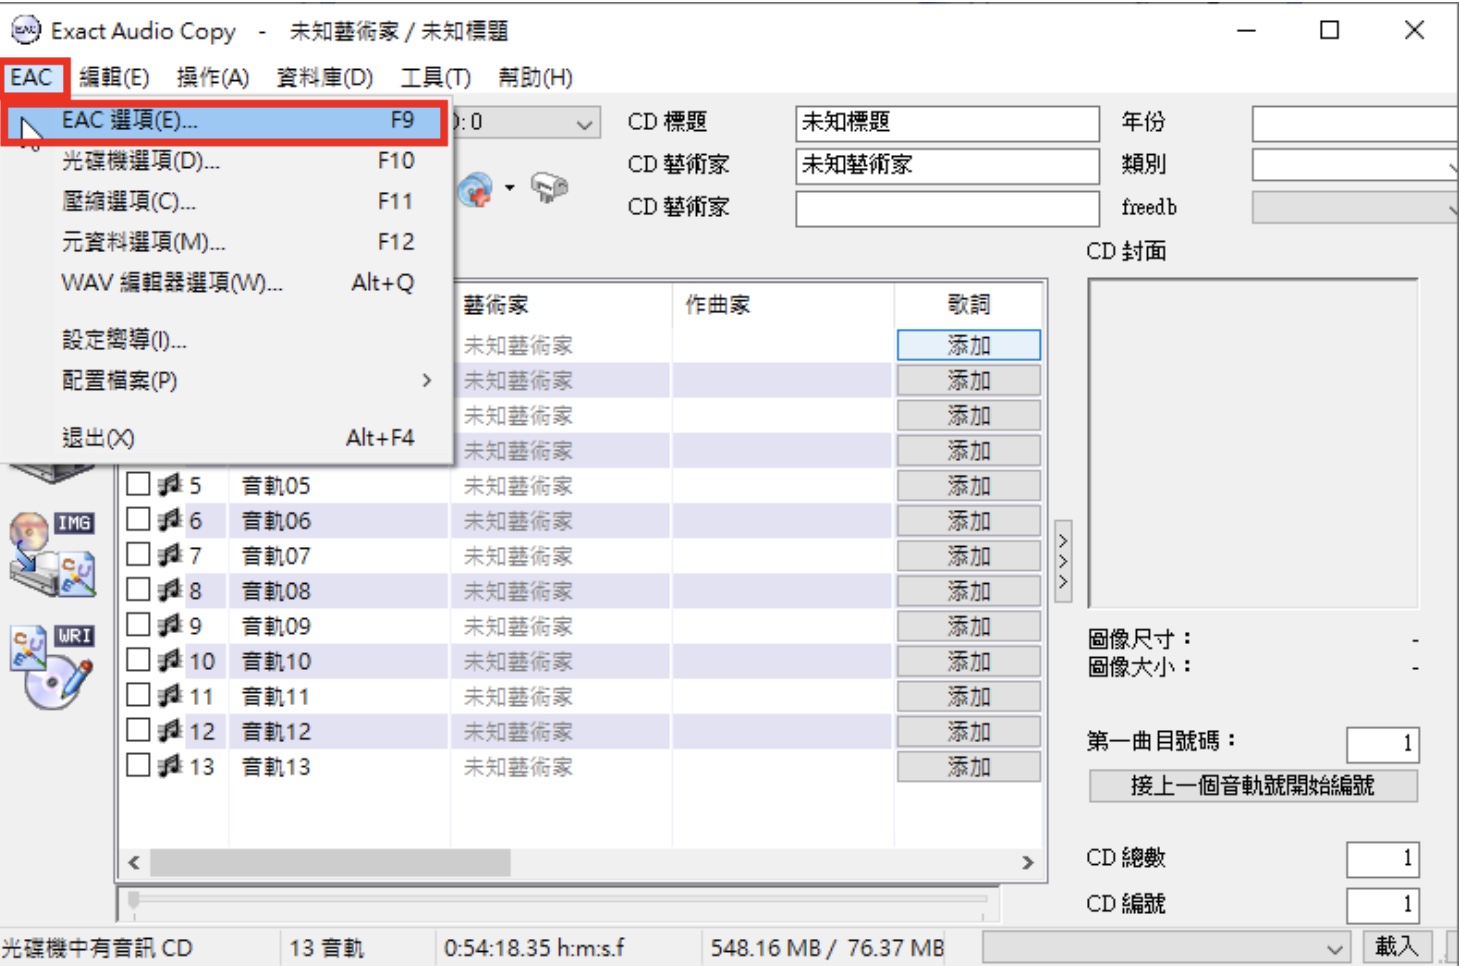Image resolution: width=1460 pixels, height=966 pixels.
Task: Open the 工具(T) menu
Action: [x=435, y=77]
